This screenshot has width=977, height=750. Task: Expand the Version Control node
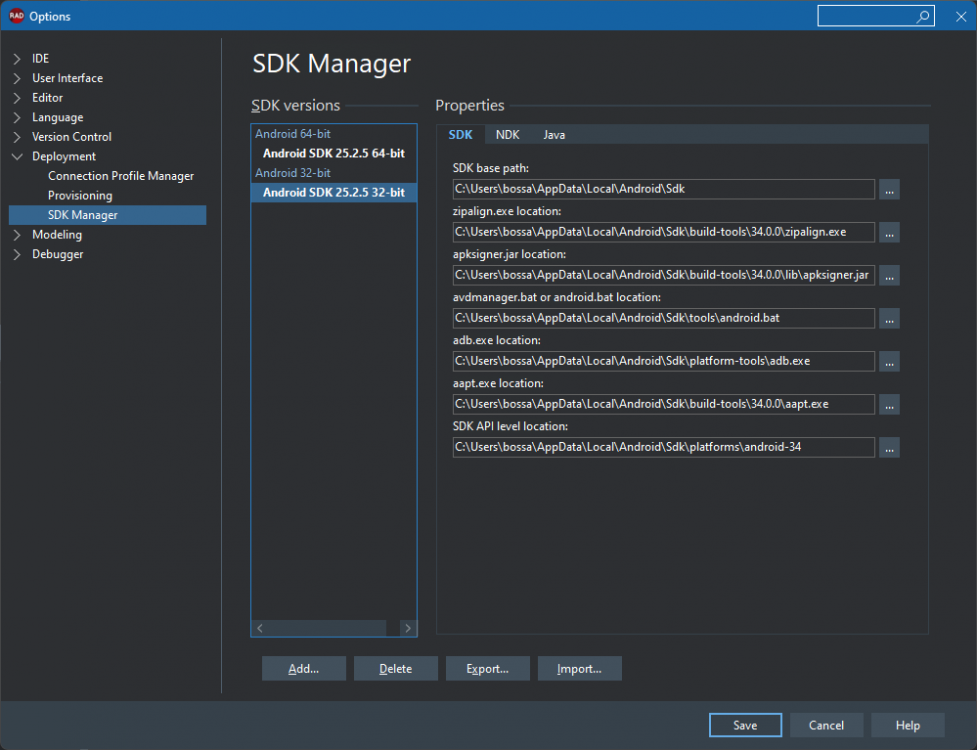tap(17, 137)
